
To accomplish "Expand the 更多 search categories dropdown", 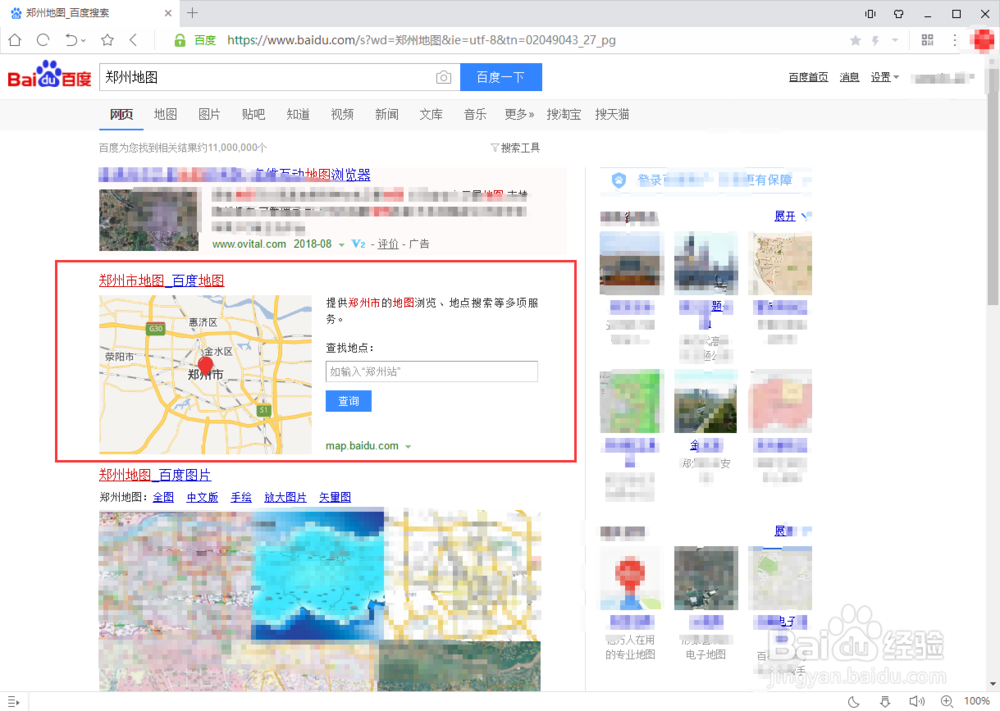I will [x=520, y=114].
